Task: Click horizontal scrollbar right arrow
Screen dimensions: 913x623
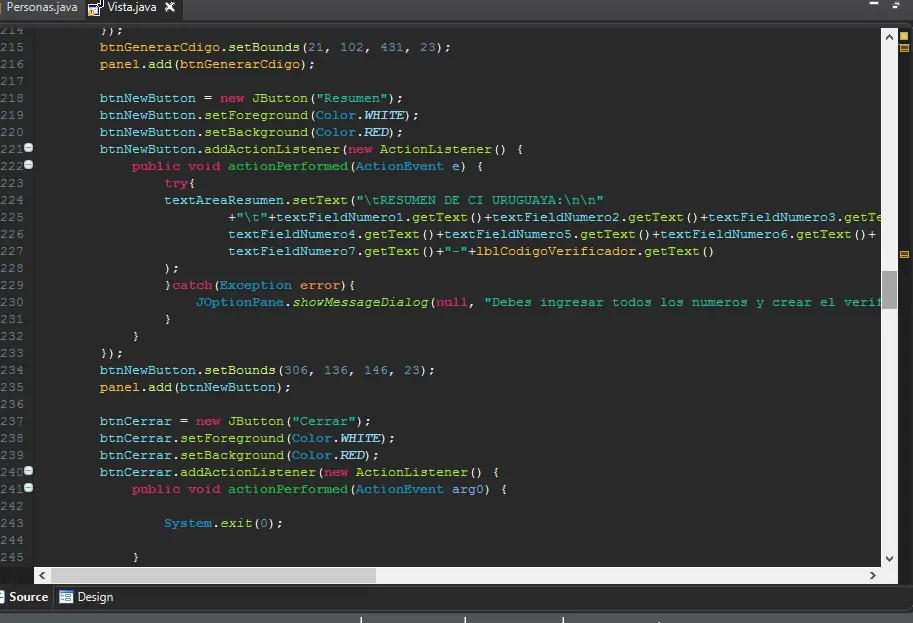Action: (x=872, y=575)
